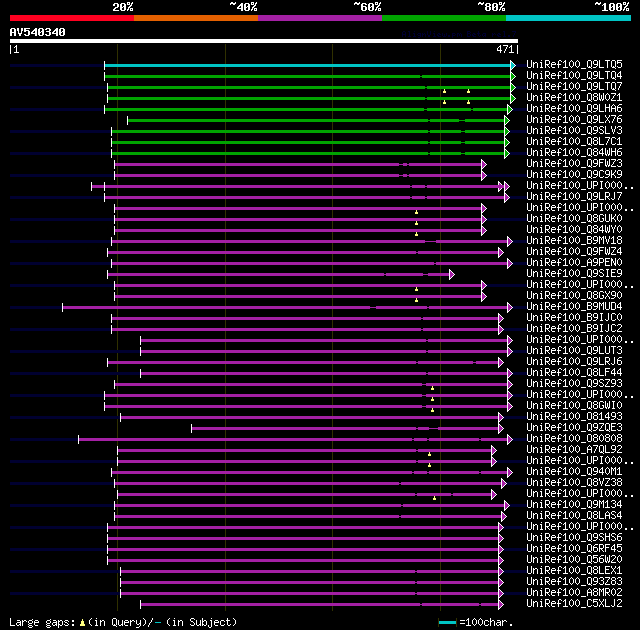Select the UniRef100_B9IJC0 label
Image resolution: width=640 pixels, height=630 pixels.
[574, 318]
